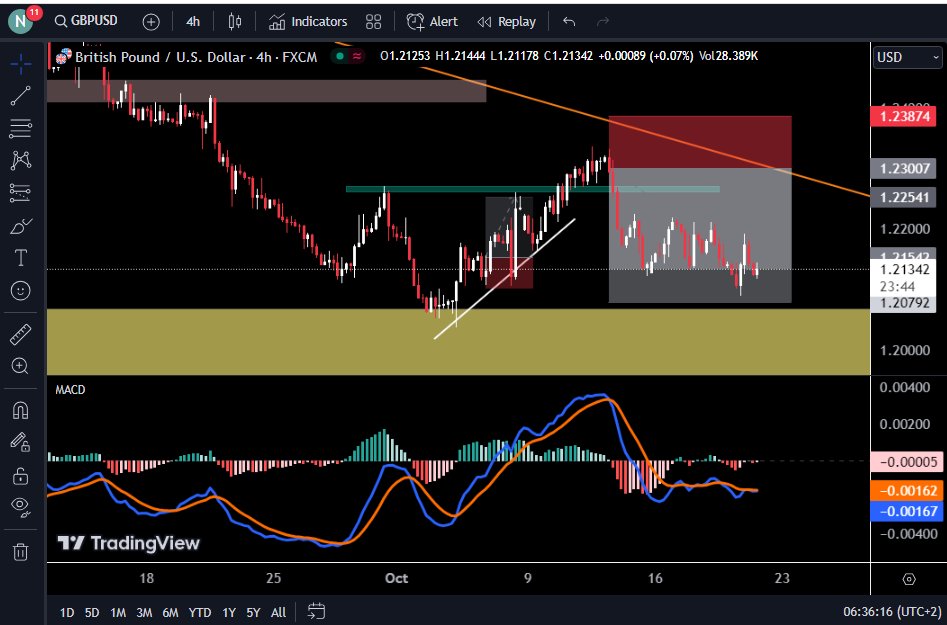947x625 pixels.
Task: Toggle market status green dot indicator
Action: tap(340, 56)
